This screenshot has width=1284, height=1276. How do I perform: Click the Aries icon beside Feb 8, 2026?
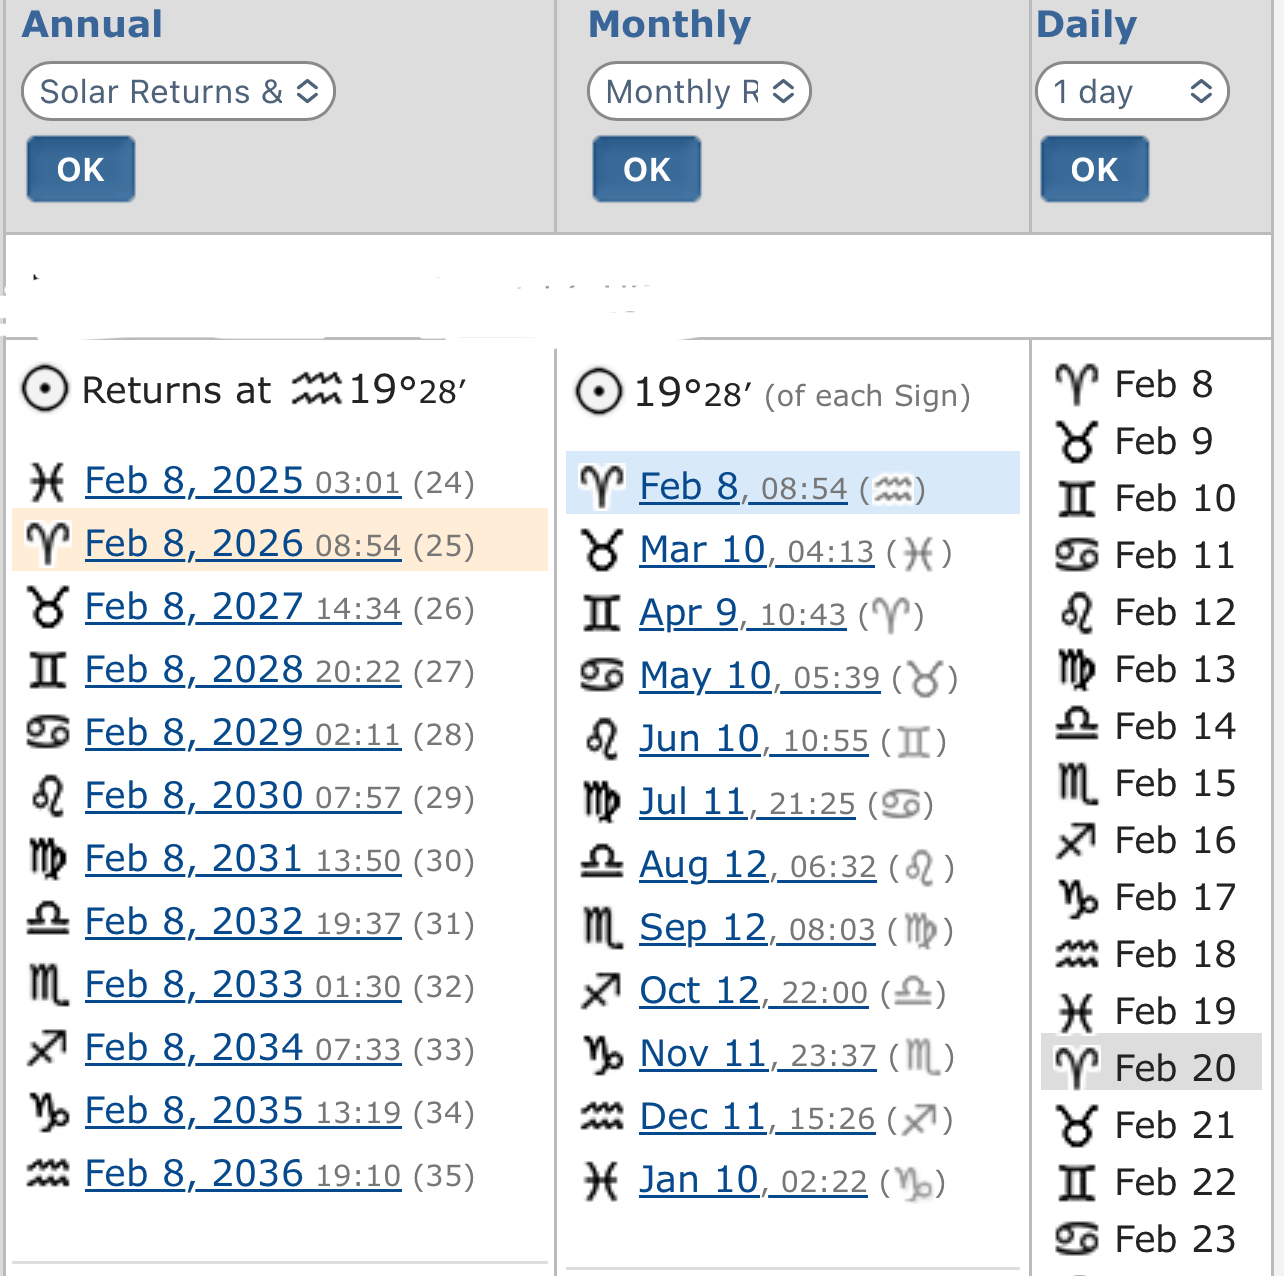coord(47,545)
